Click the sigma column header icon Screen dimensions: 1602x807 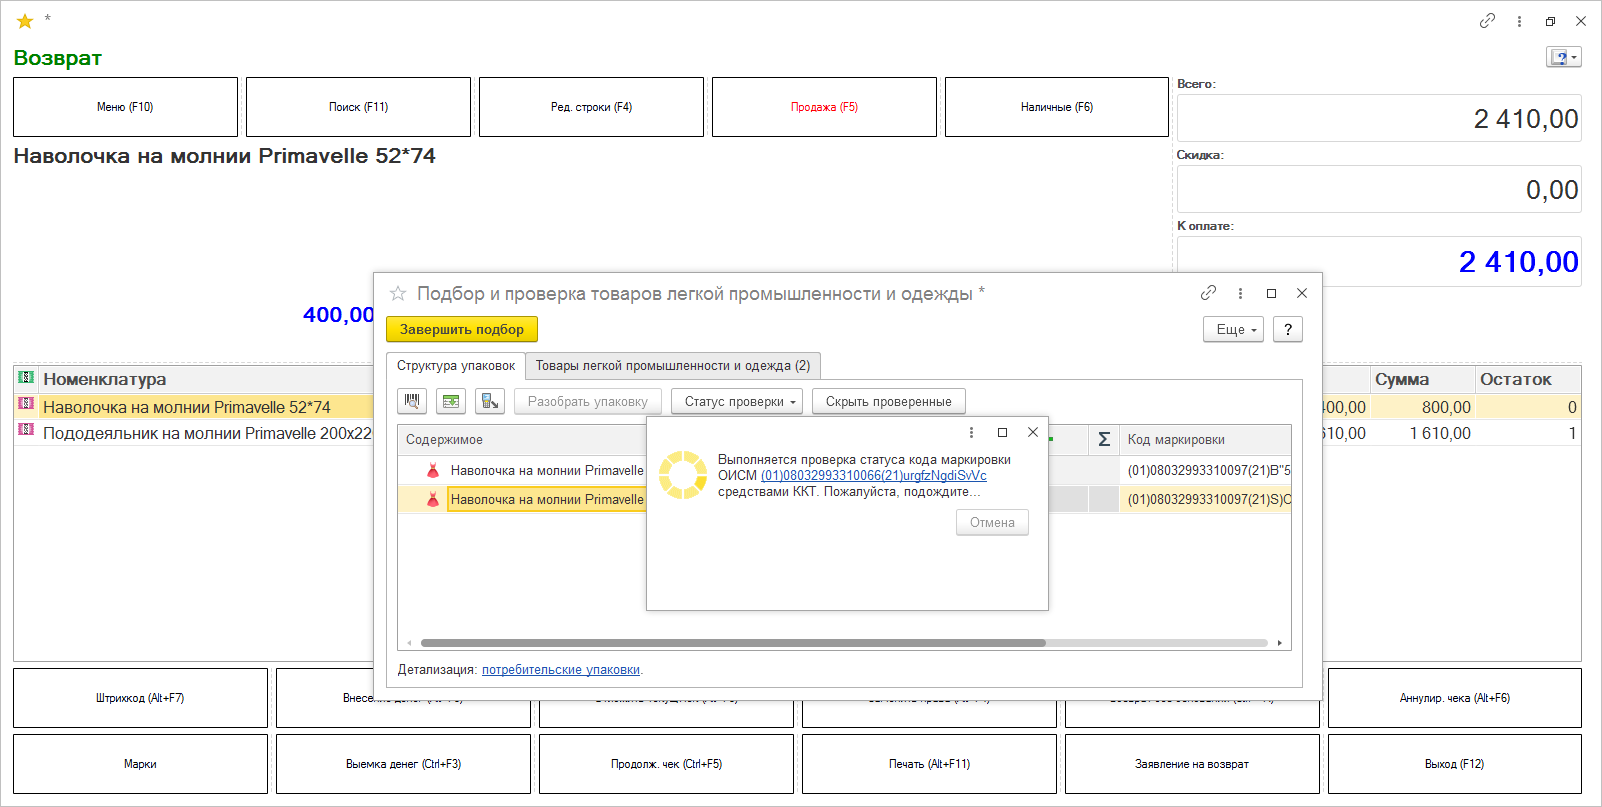click(x=1104, y=439)
